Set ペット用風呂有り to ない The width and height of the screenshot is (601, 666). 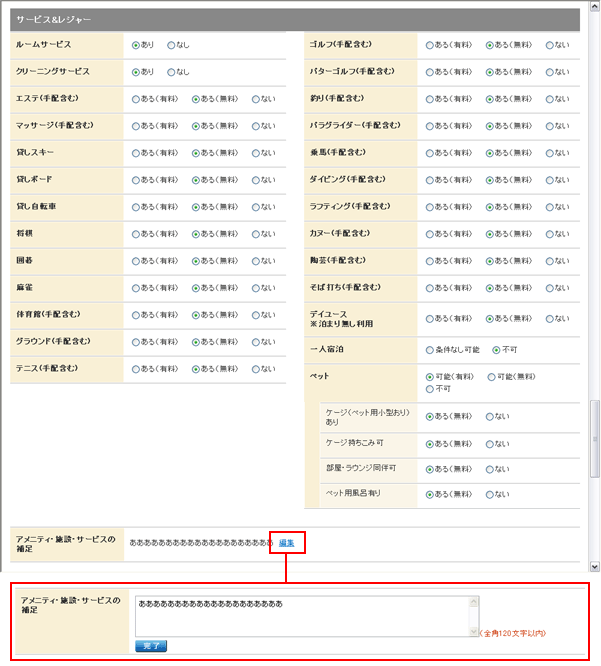click(490, 494)
